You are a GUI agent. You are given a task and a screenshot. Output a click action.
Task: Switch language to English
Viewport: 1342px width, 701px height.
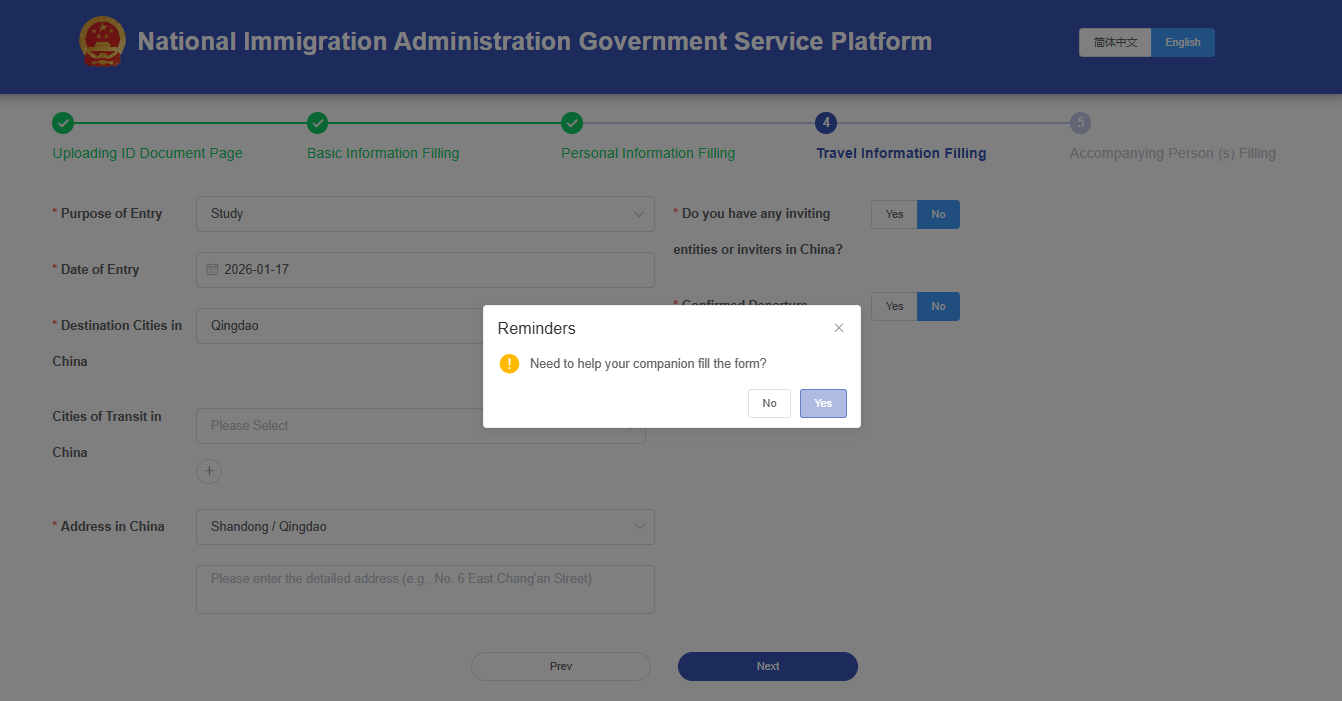[x=1183, y=42]
